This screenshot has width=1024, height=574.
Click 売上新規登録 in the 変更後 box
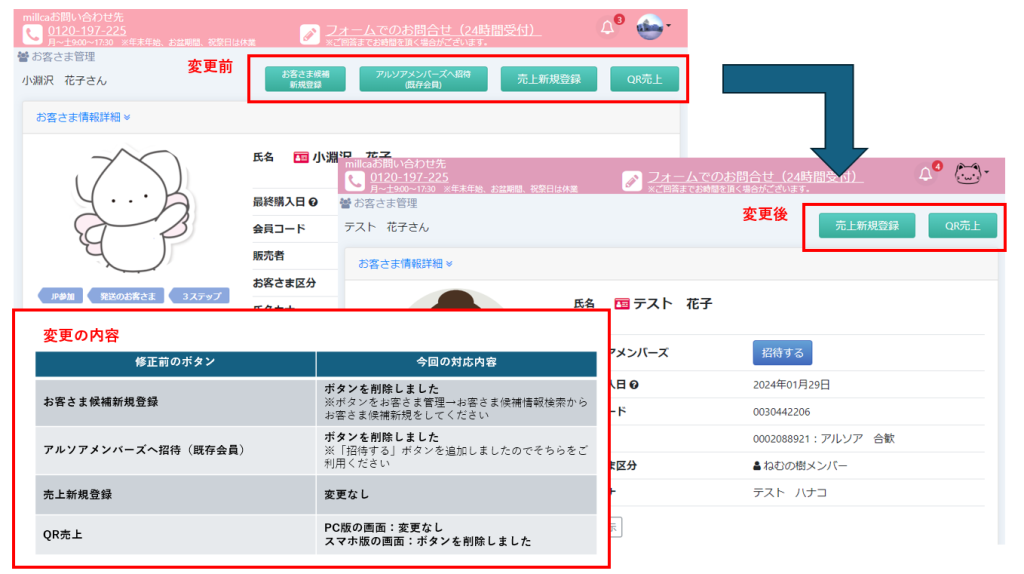867,226
